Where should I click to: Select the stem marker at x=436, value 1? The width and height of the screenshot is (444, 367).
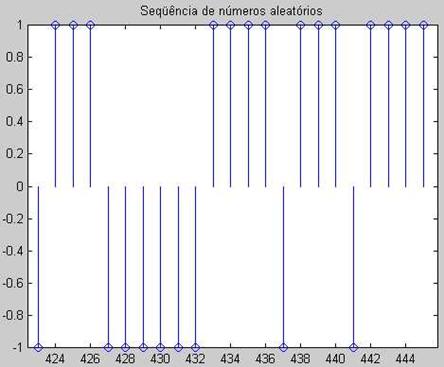(265, 25)
